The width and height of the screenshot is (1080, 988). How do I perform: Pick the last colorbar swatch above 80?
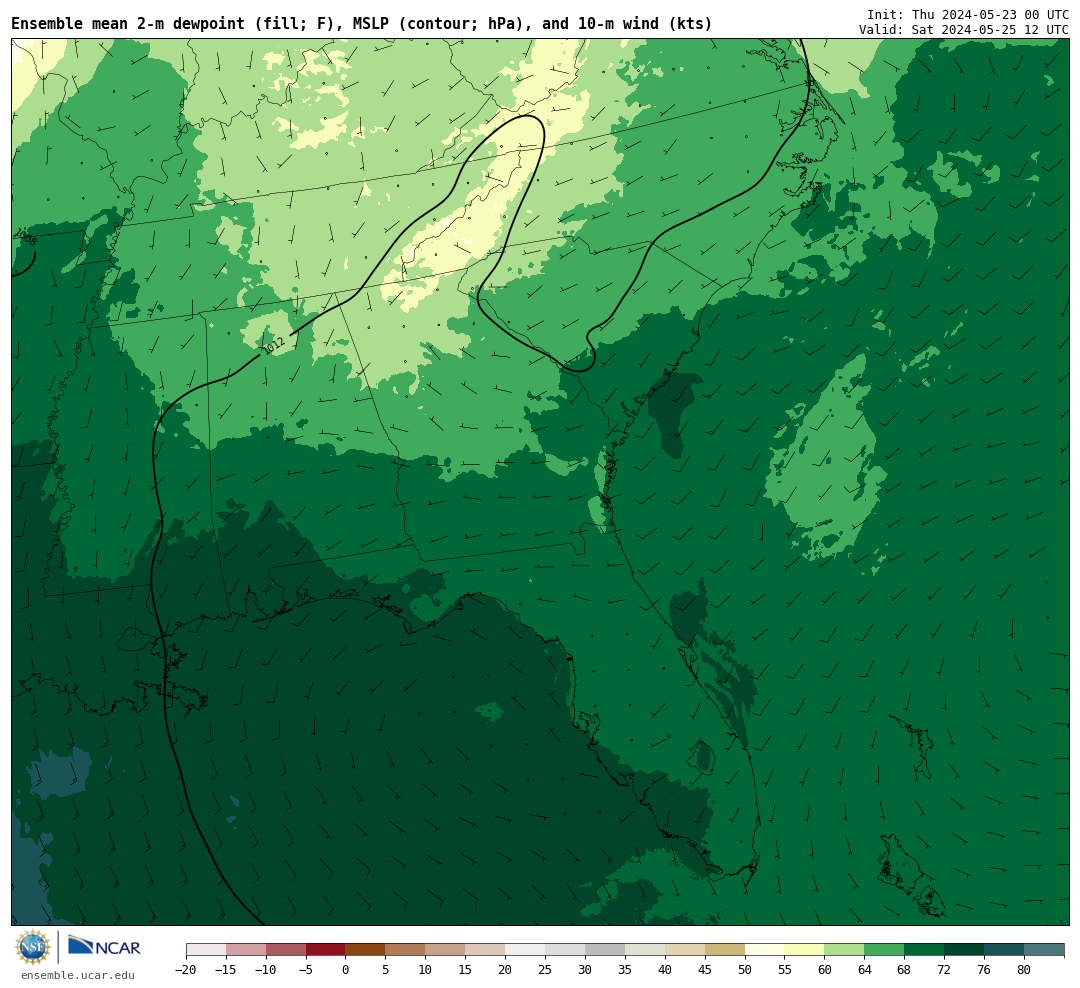tap(1044, 949)
